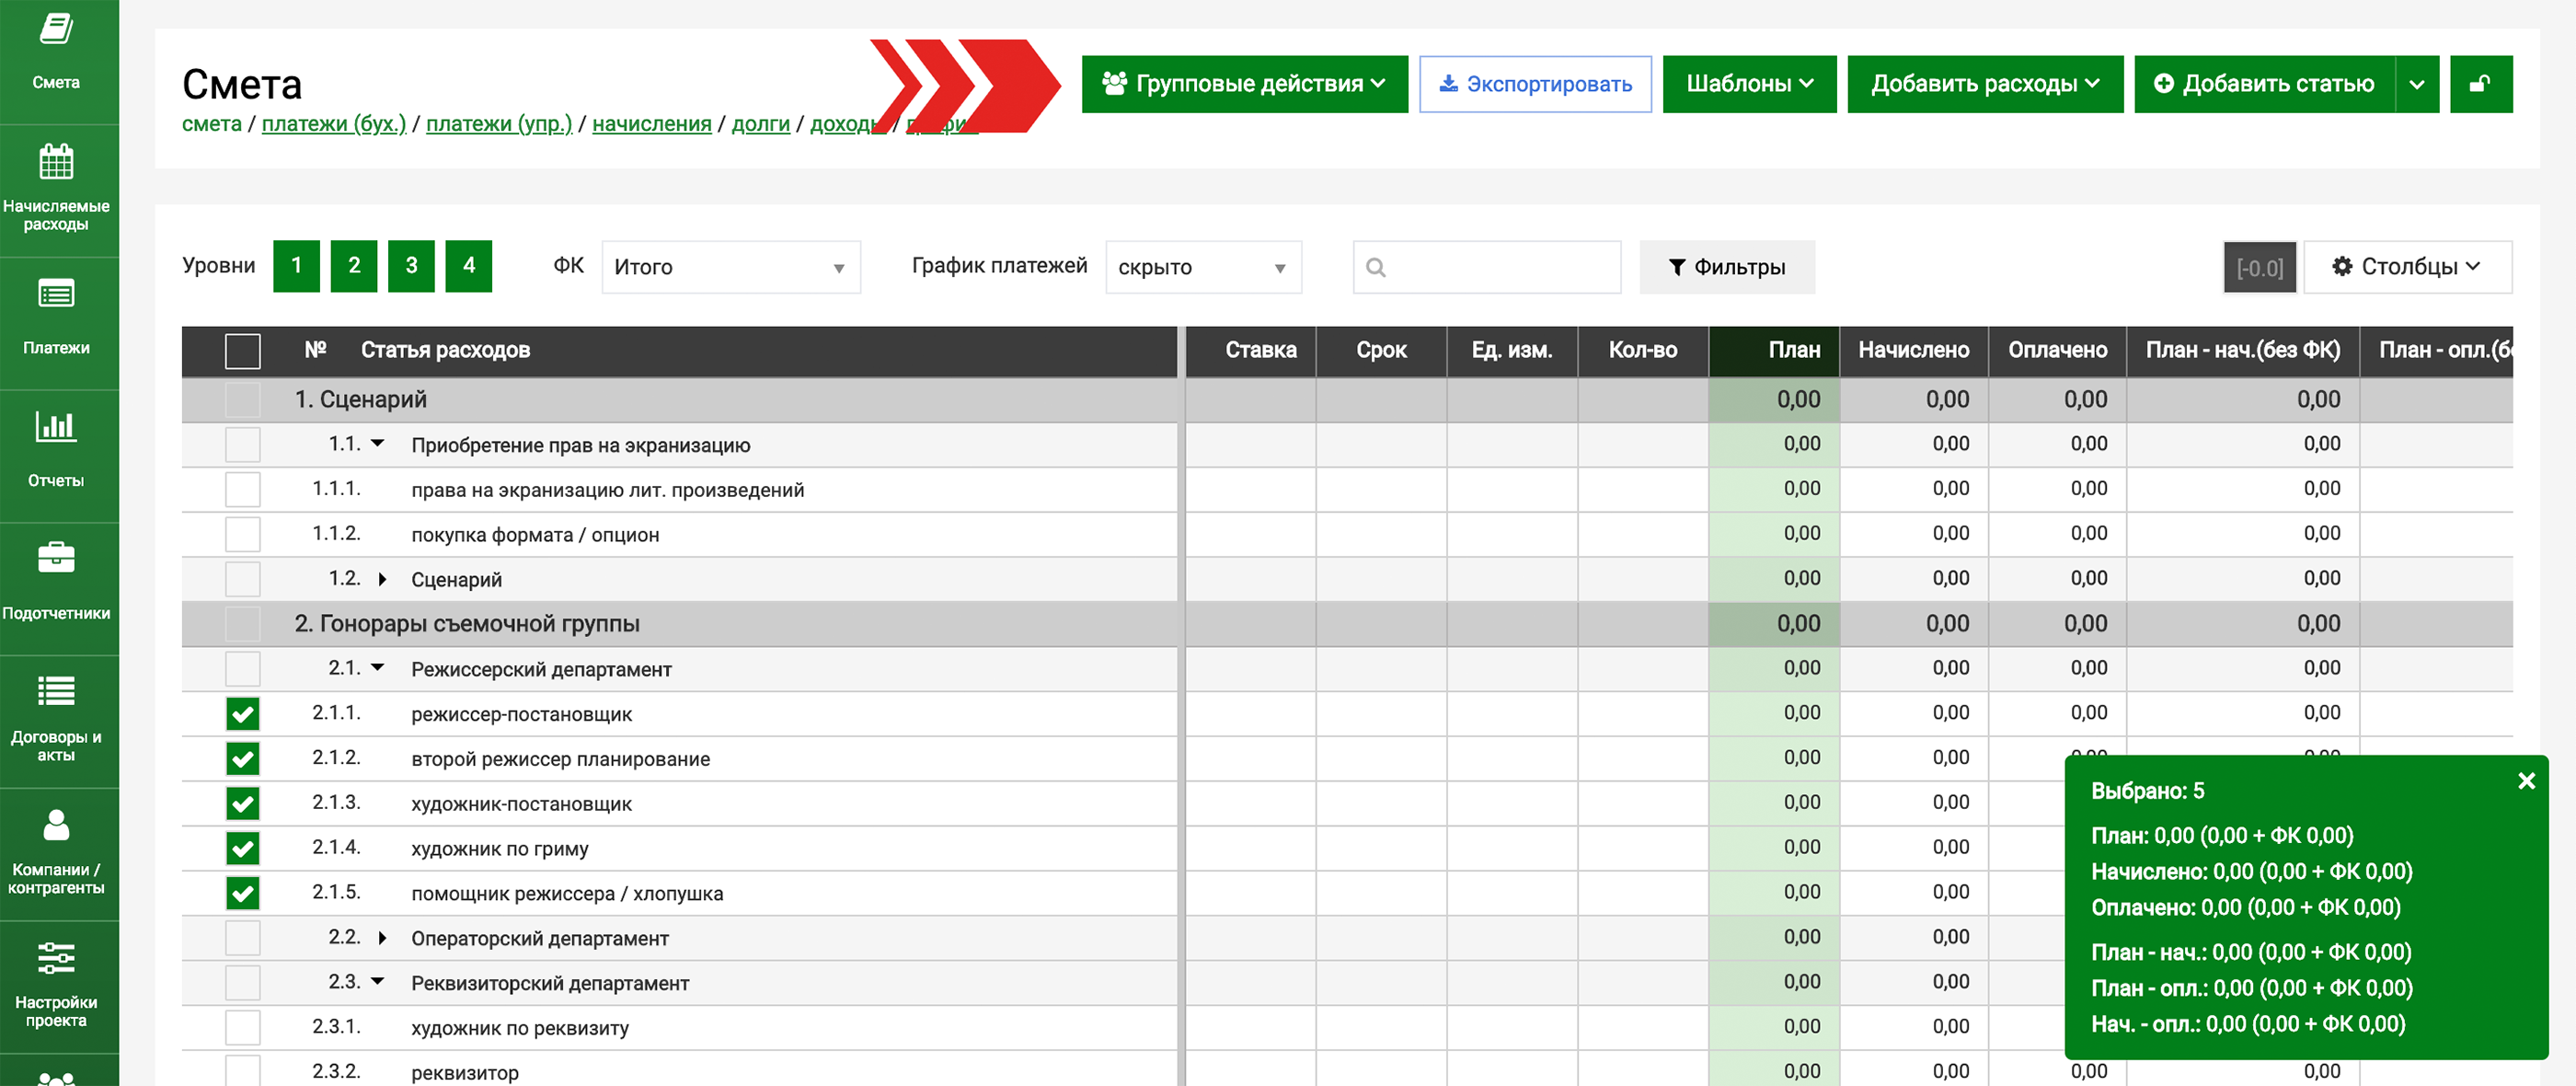This screenshot has width=2576, height=1086.
Task: Check row 1.1.1. права на экранизацию
Action: tap(243, 490)
